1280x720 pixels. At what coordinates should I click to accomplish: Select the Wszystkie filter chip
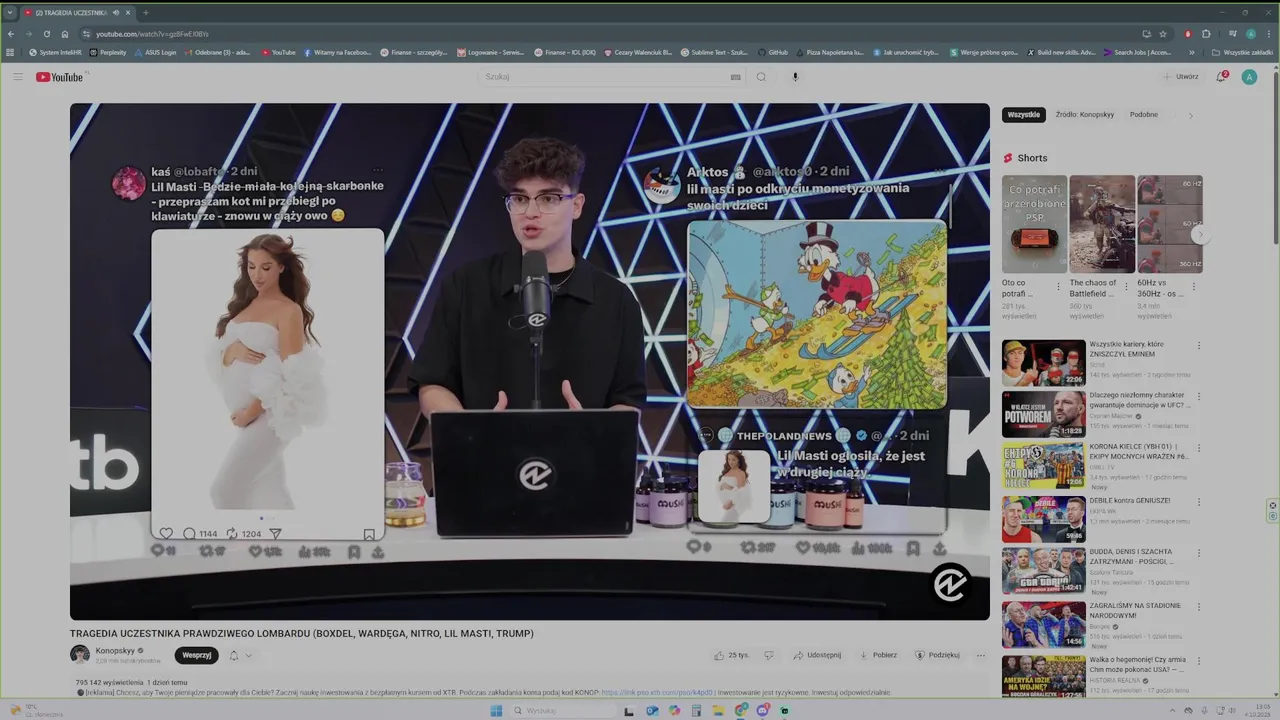1023,115
